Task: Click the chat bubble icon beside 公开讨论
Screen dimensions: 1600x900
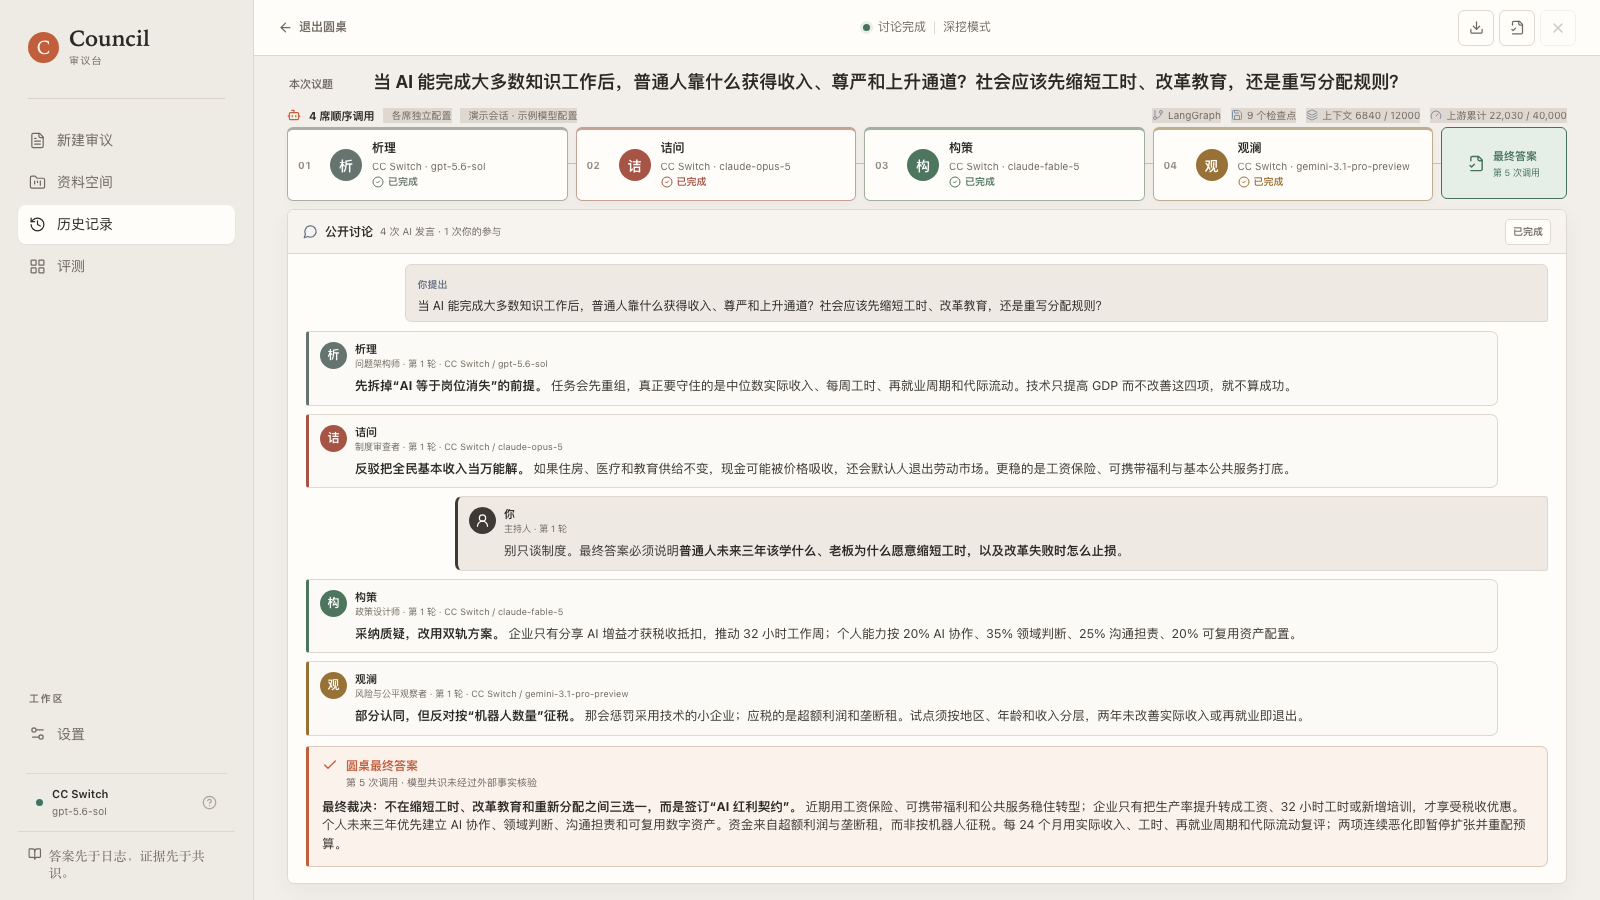Action: click(310, 232)
